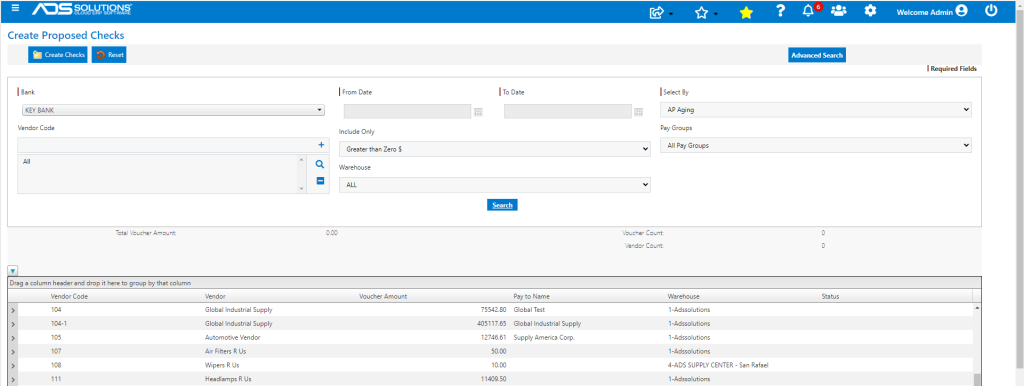Image resolution: width=1024 pixels, height=386 pixels.
Task: Open the To Date calendar picker
Action: pos(638,112)
